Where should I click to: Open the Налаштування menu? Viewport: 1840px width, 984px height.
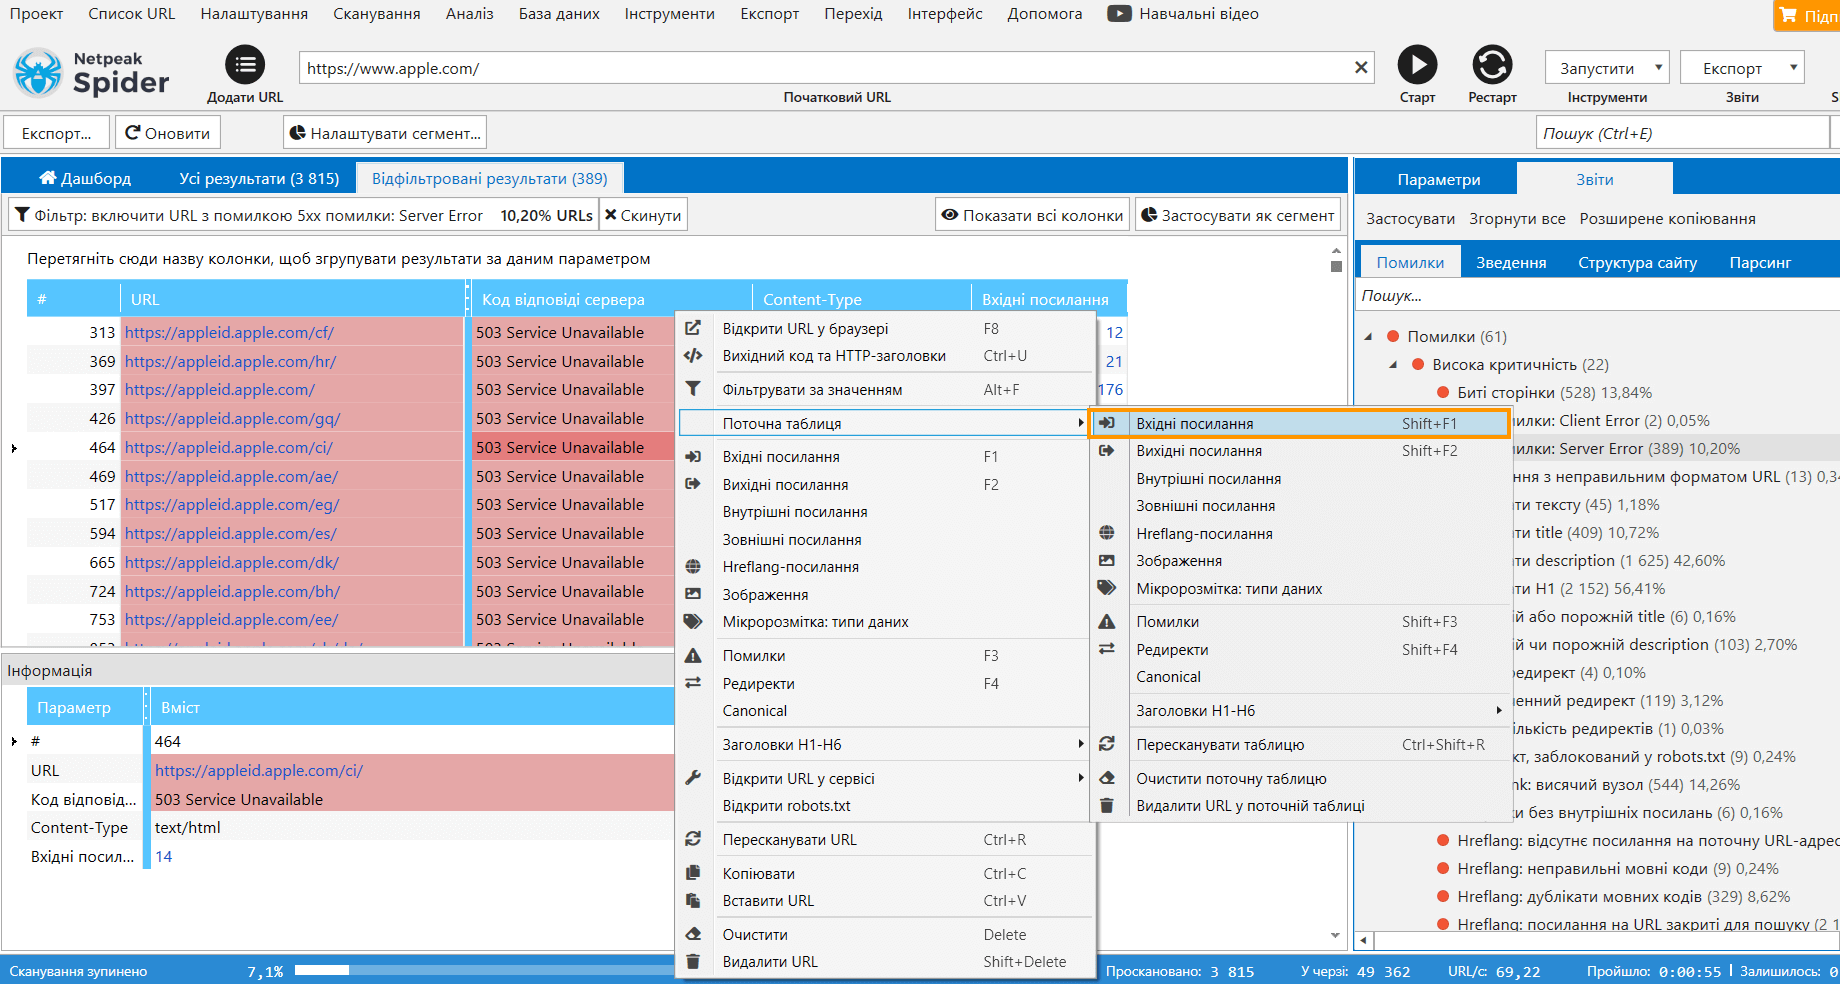coord(254,14)
